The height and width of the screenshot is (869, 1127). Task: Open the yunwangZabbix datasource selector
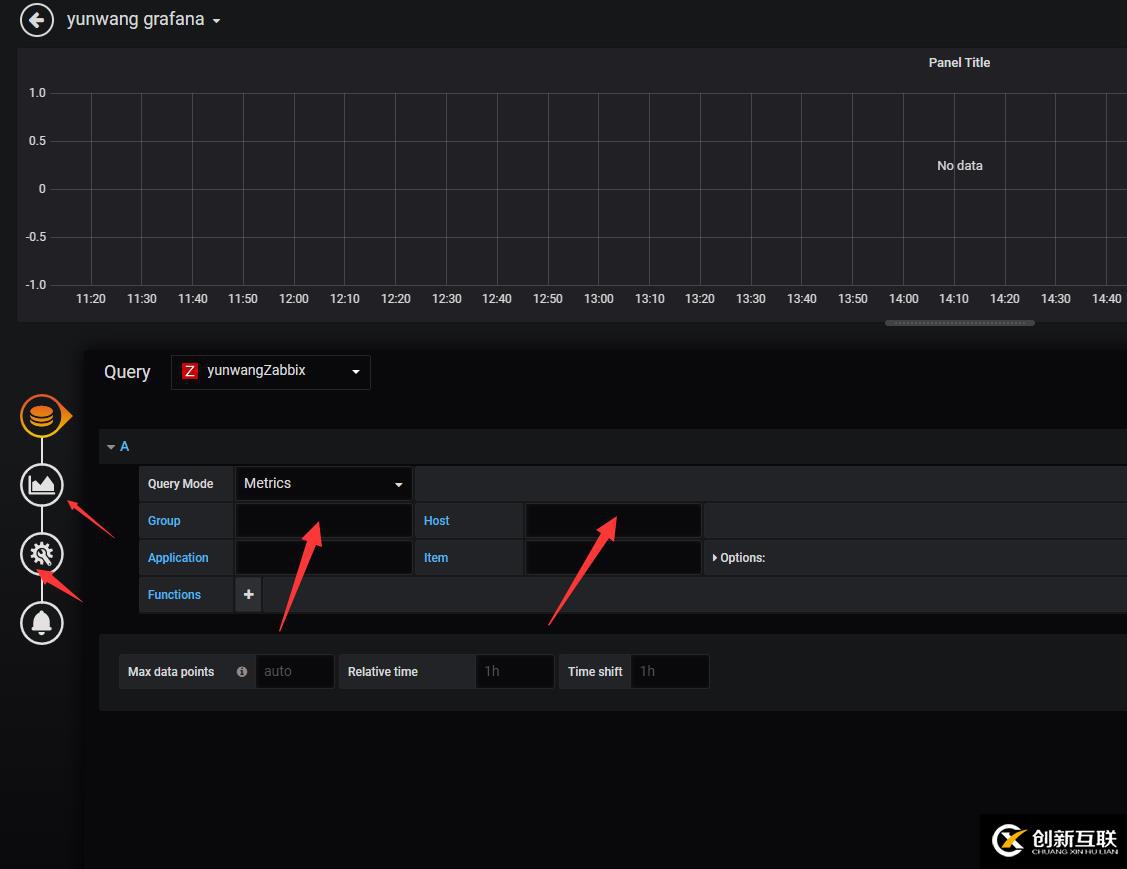(271, 372)
